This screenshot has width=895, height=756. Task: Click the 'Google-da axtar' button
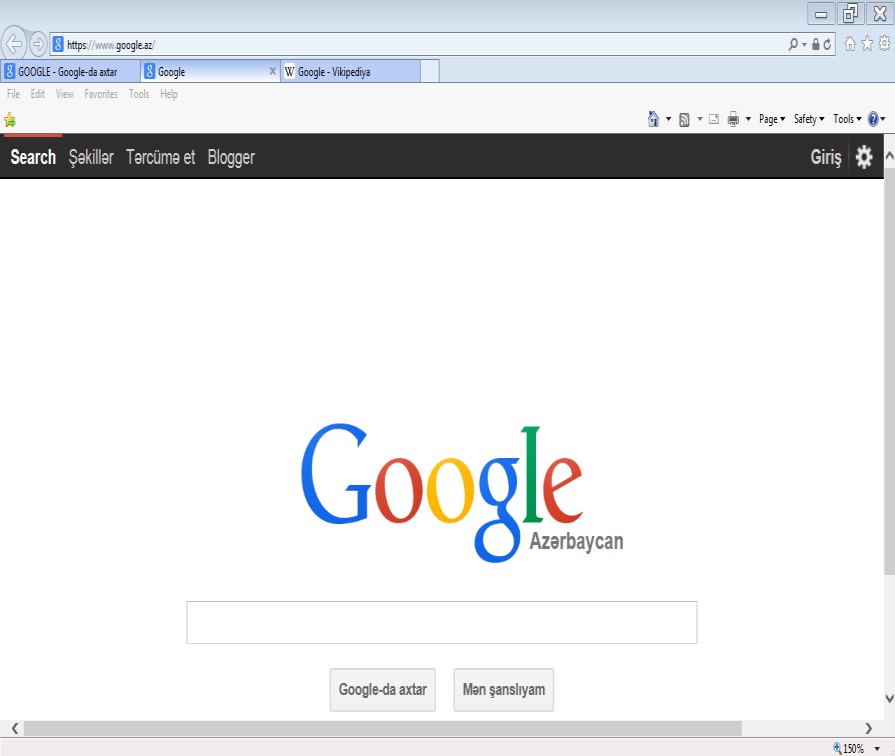point(382,690)
